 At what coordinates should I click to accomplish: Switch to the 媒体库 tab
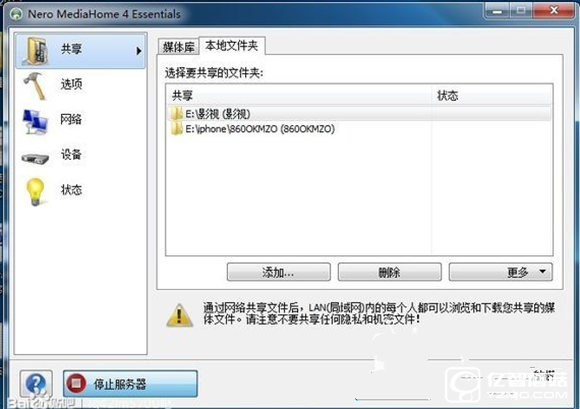tap(179, 47)
